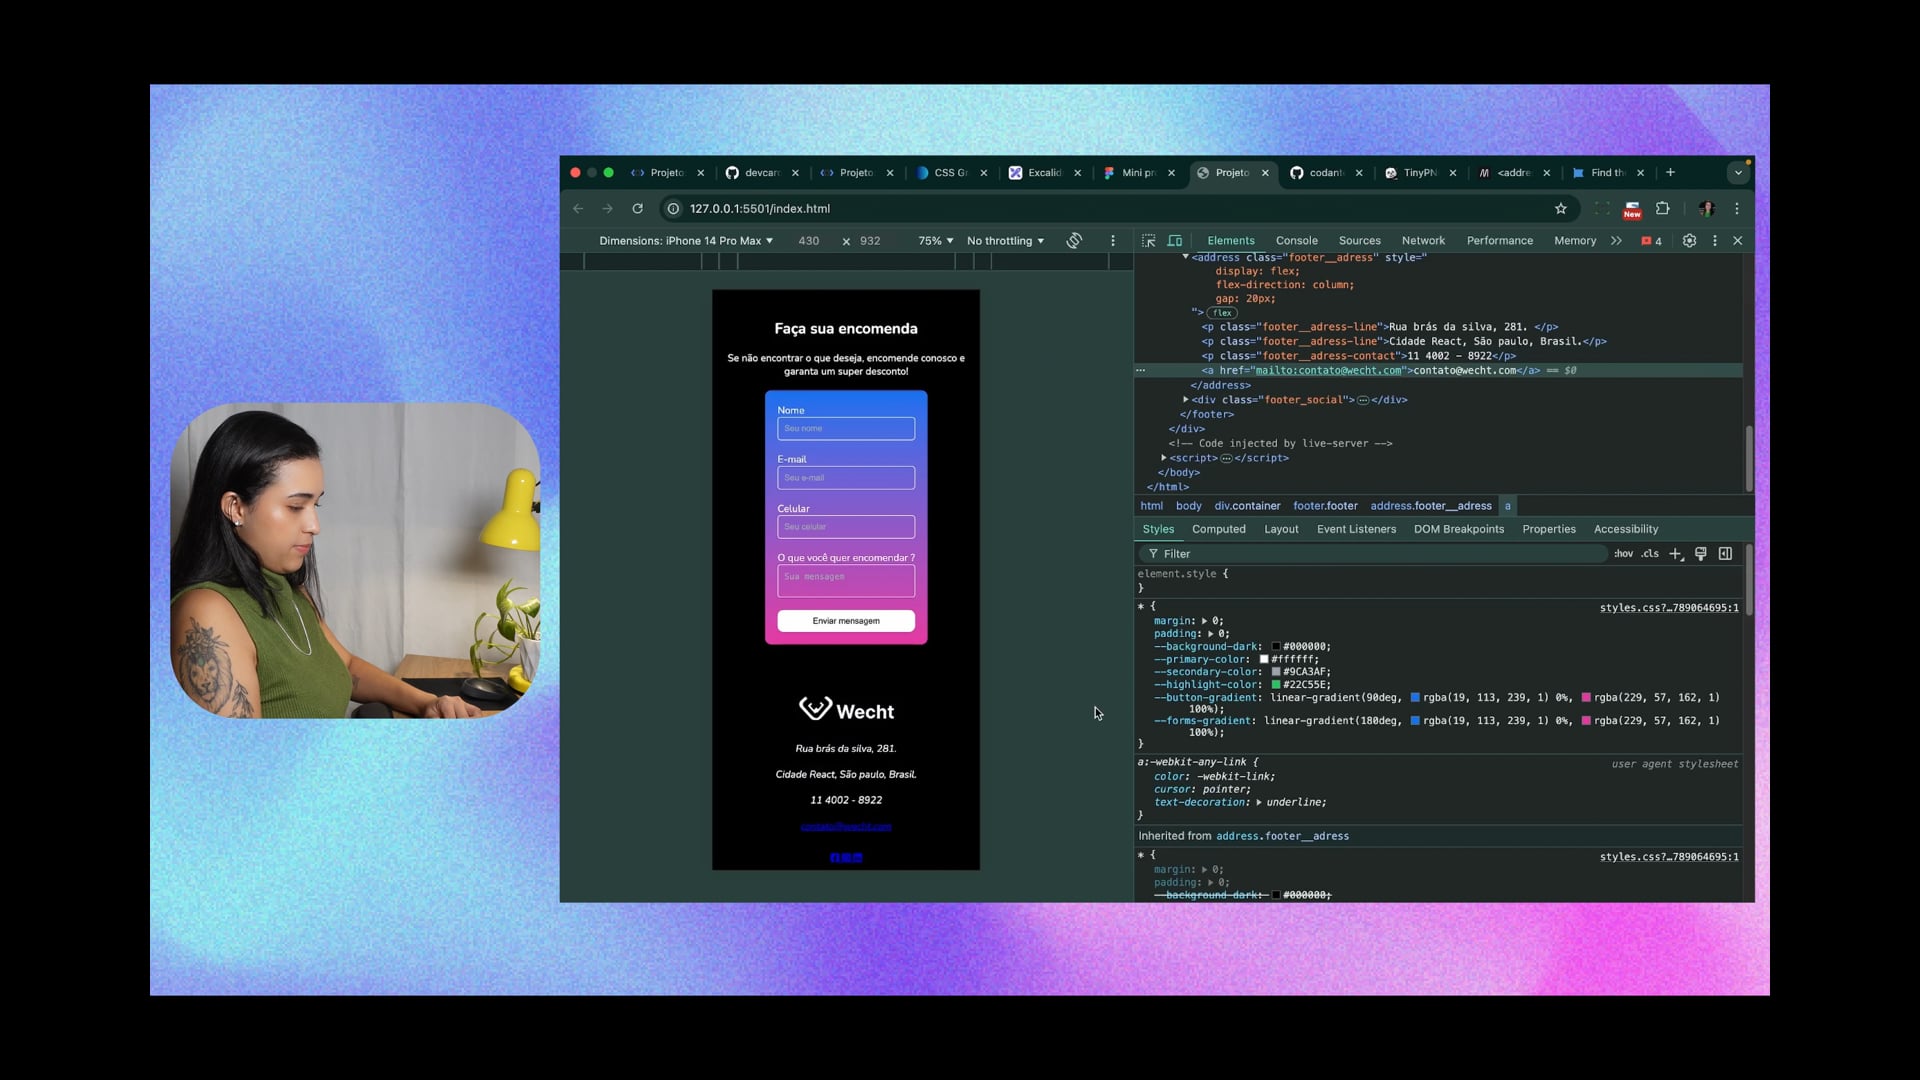This screenshot has height=1080, width=1920.
Task: Click the rotate device orientation icon
Action: point(1074,241)
